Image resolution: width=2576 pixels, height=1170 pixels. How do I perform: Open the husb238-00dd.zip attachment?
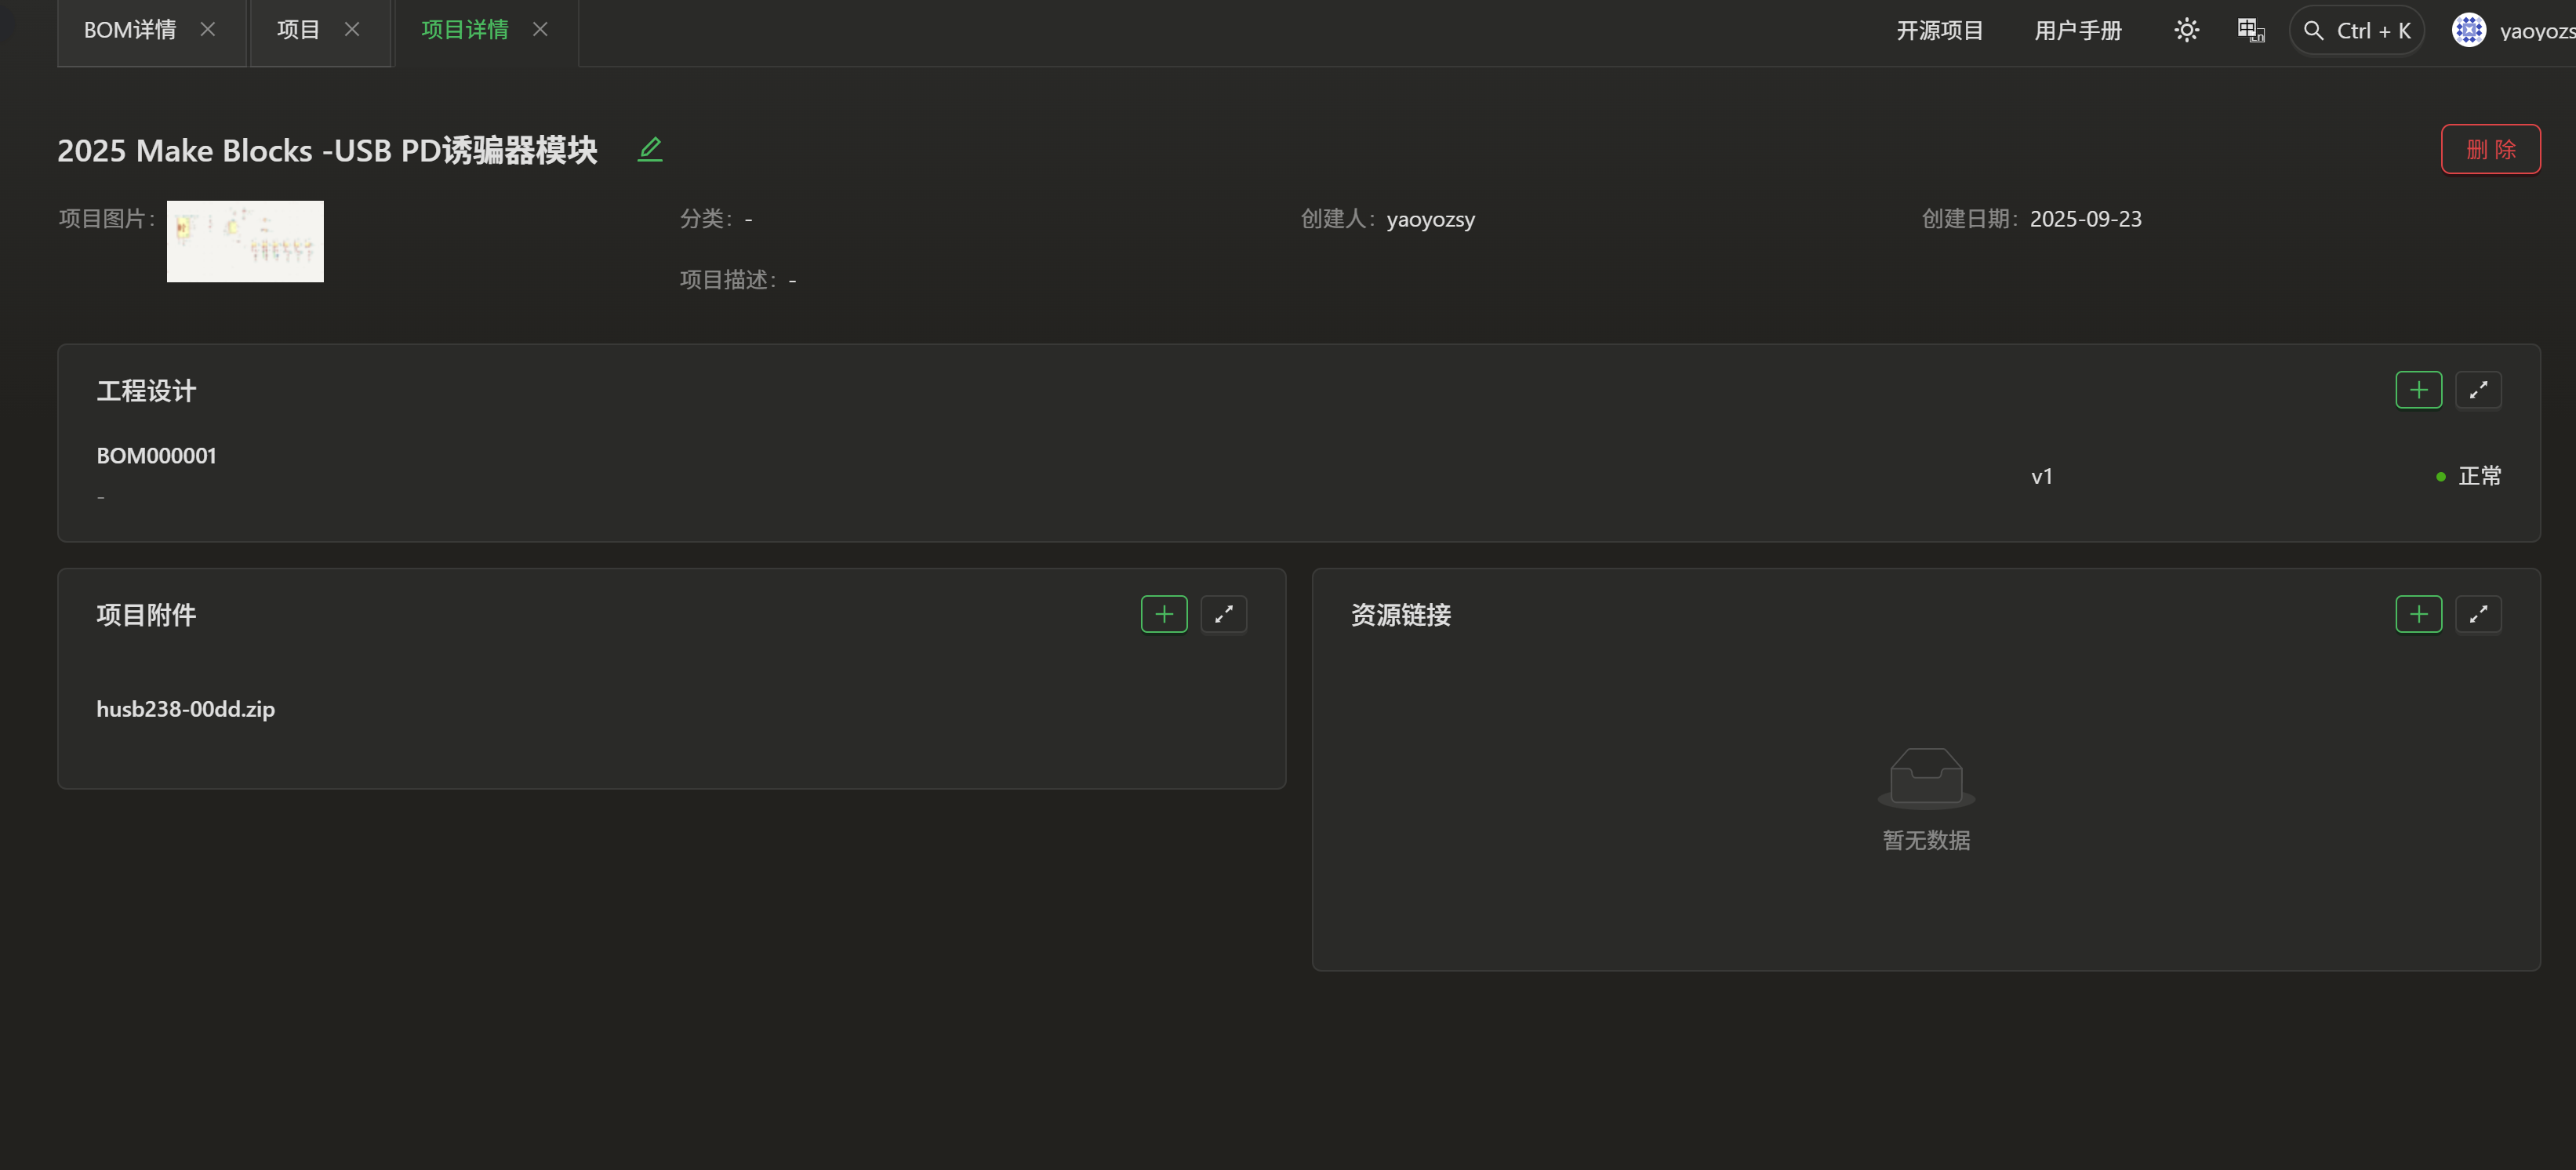[186, 709]
